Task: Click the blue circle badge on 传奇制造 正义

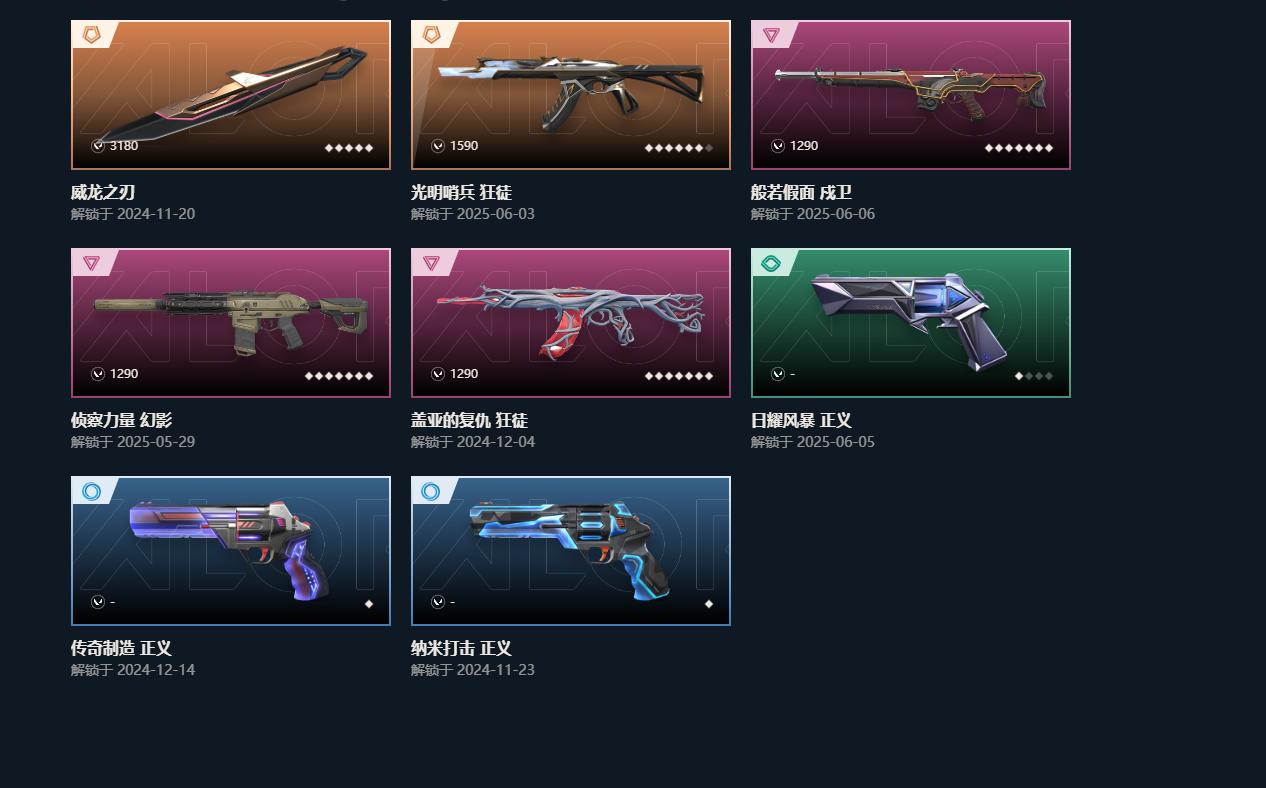Action: point(91,491)
